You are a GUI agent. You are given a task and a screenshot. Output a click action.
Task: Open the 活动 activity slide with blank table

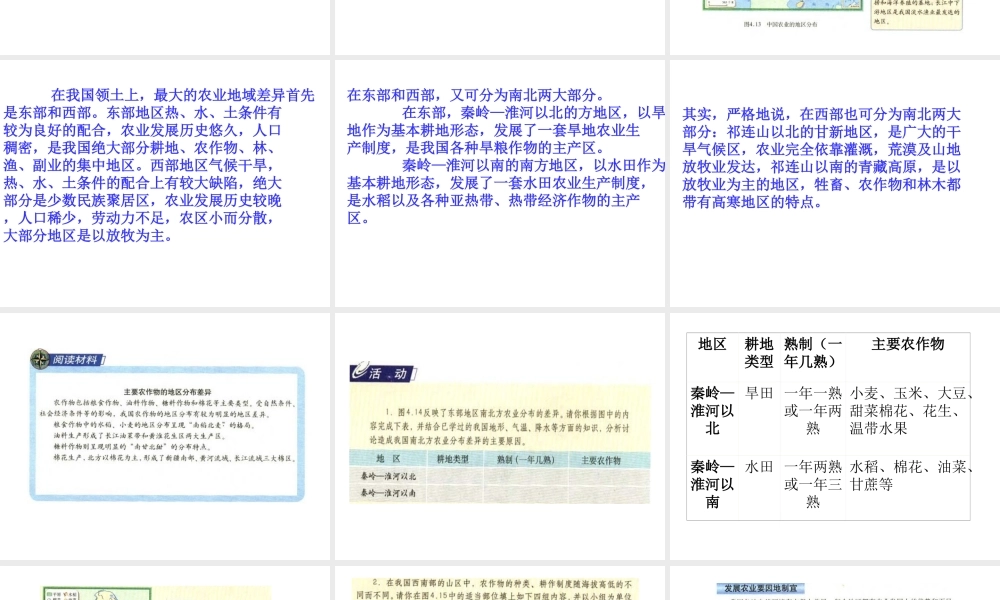pyautogui.click(x=500, y=436)
